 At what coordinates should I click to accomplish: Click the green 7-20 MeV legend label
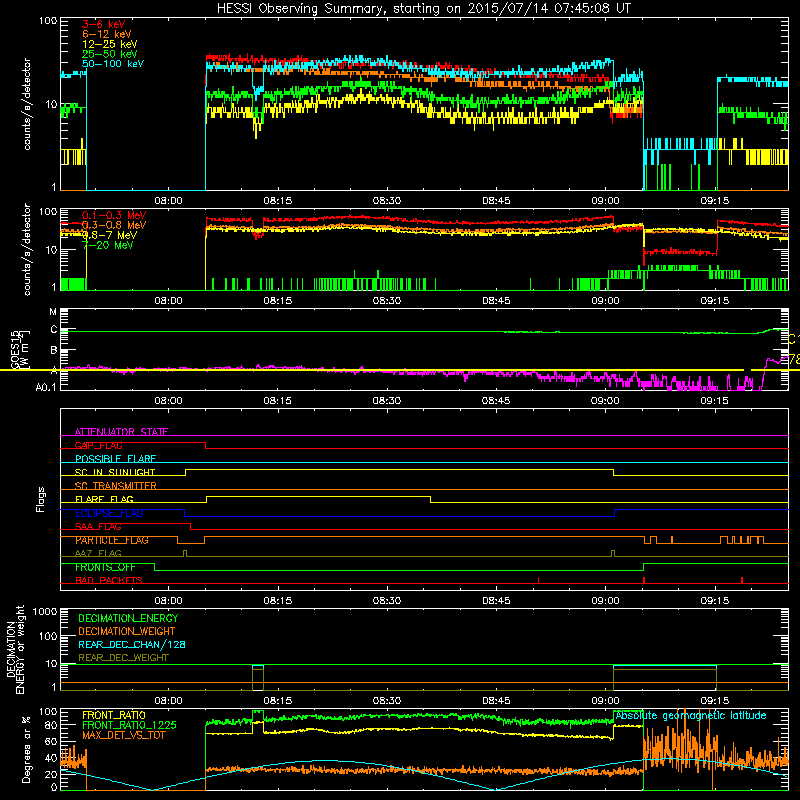[x=108, y=245]
